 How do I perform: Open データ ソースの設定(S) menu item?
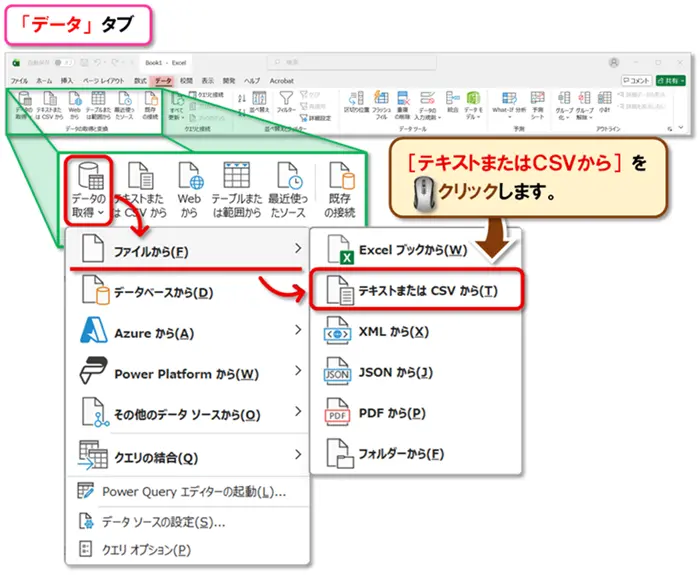[x=188, y=521]
